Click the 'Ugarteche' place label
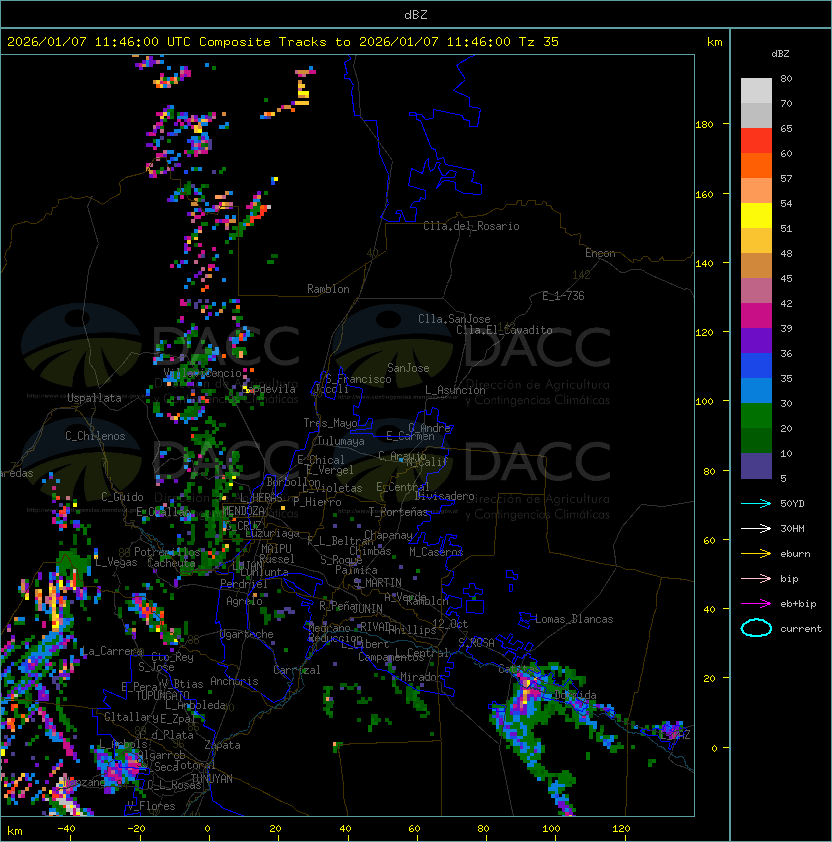The image size is (832, 842). click(247, 634)
